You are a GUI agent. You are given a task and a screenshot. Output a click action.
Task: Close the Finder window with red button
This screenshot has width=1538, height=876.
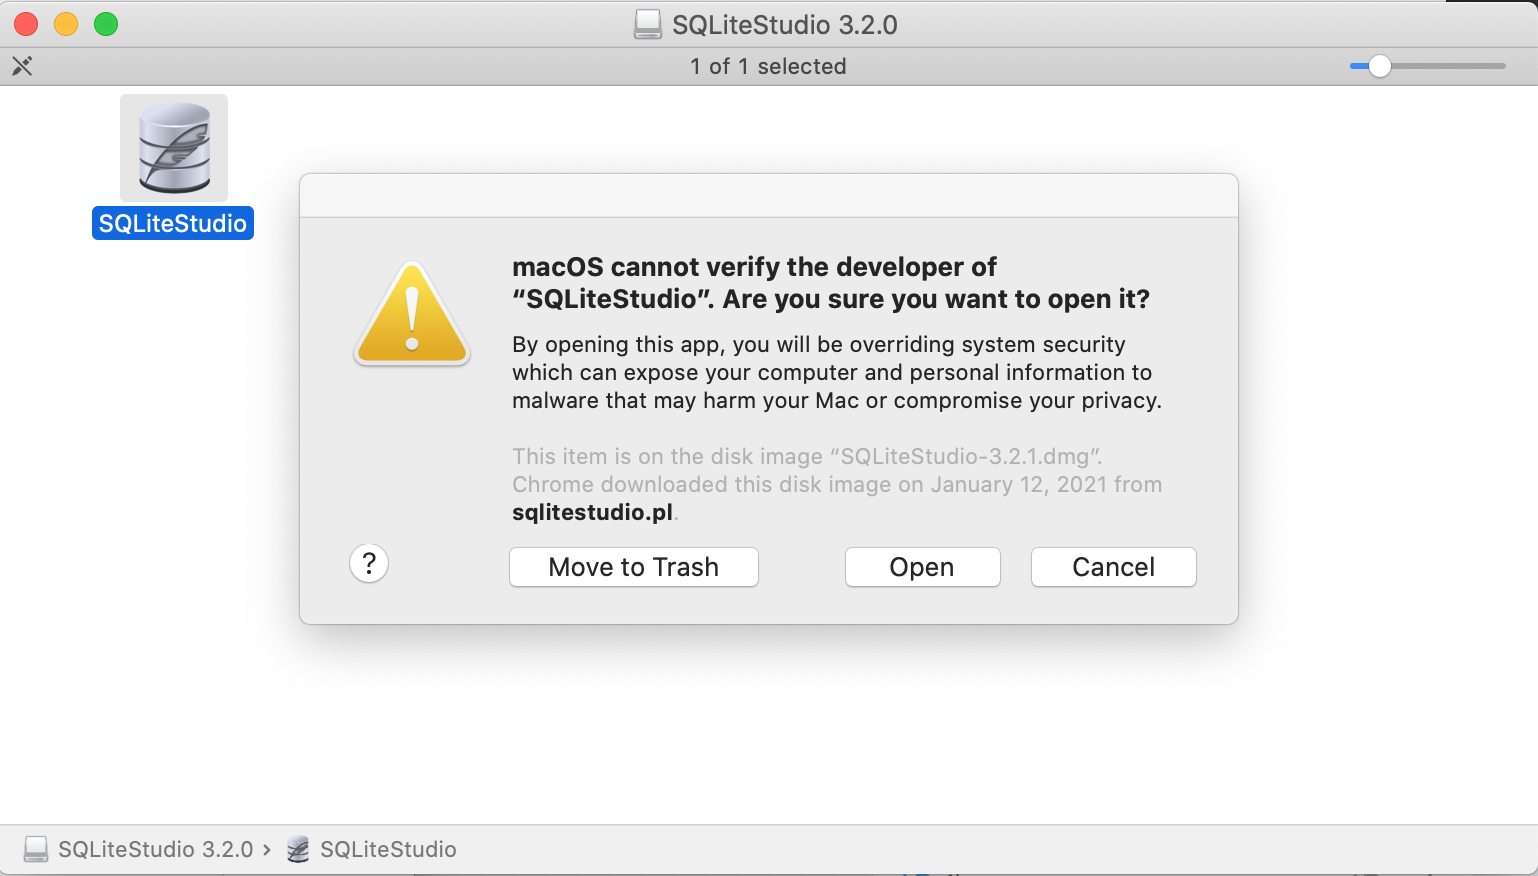click(x=26, y=24)
